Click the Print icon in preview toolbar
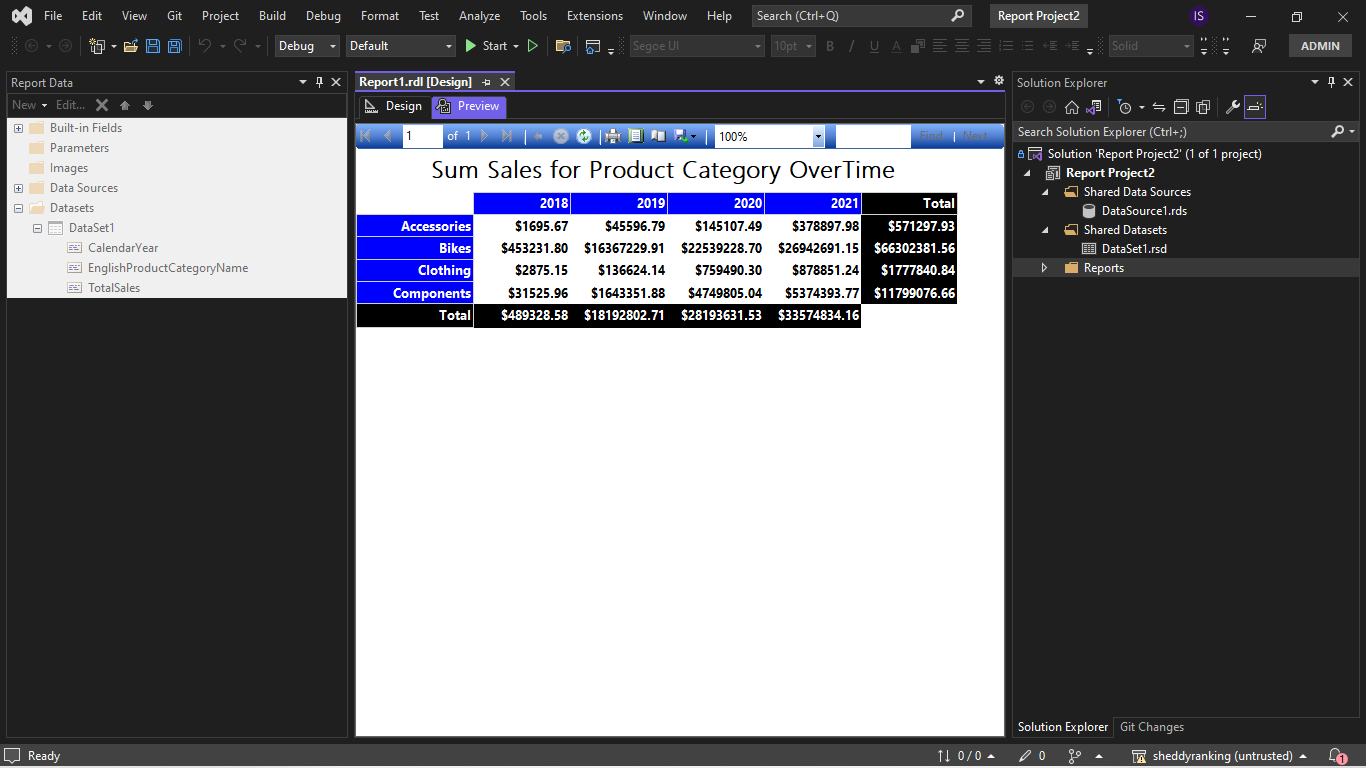Image resolution: width=1366 pixels, height=768 pixels. tap(613, 136)
